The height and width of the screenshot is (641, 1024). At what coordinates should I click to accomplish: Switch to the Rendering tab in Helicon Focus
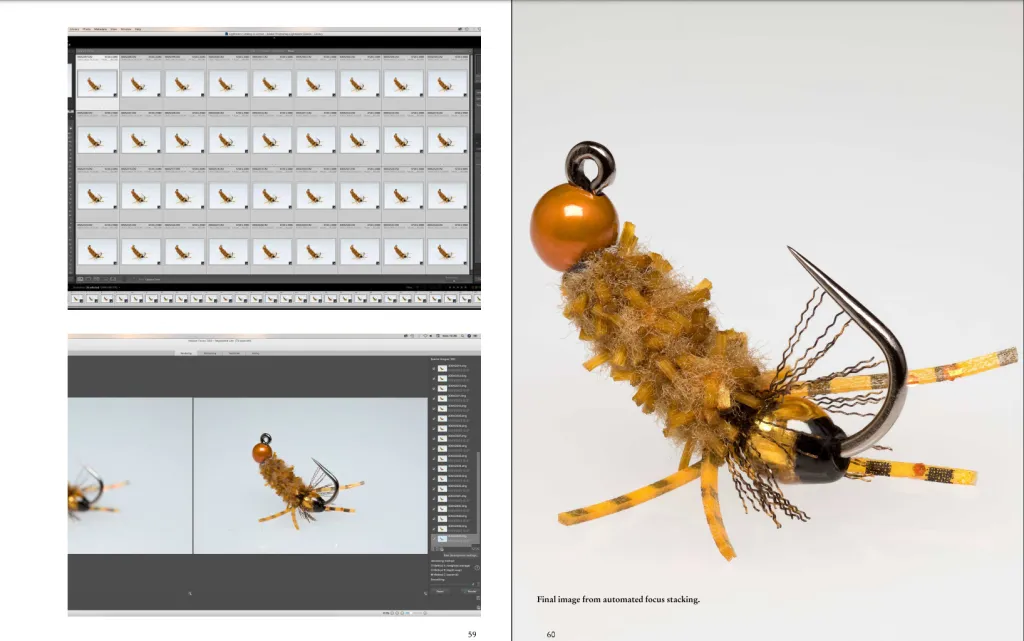click(186, 353)
